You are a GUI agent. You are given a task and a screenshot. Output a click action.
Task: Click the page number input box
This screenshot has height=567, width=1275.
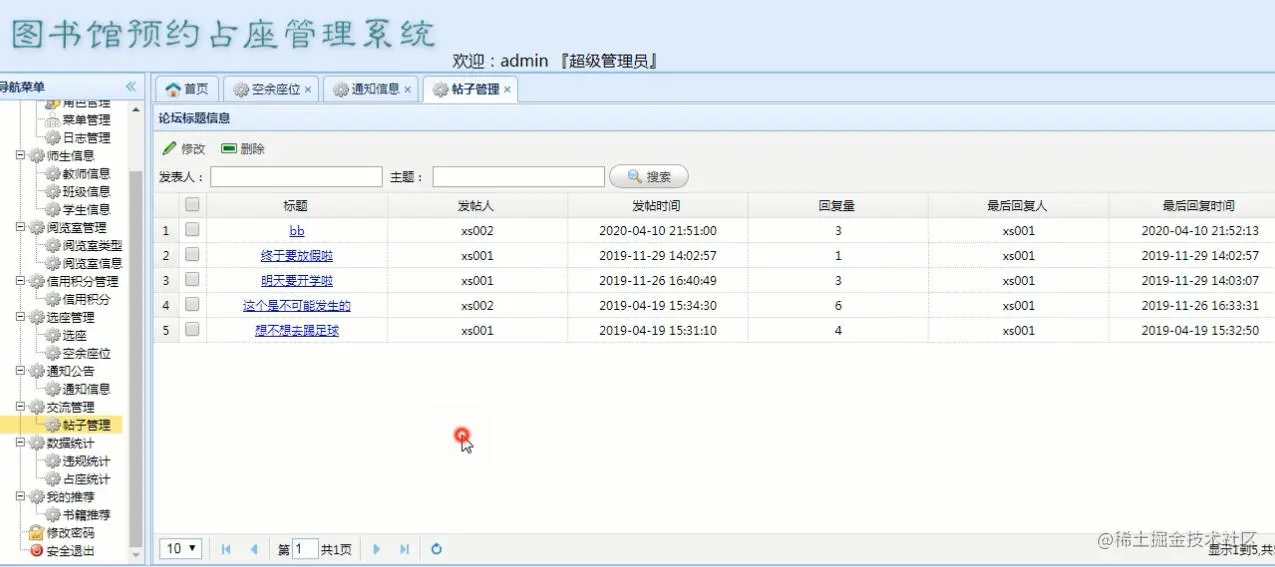tap(305, 549)
